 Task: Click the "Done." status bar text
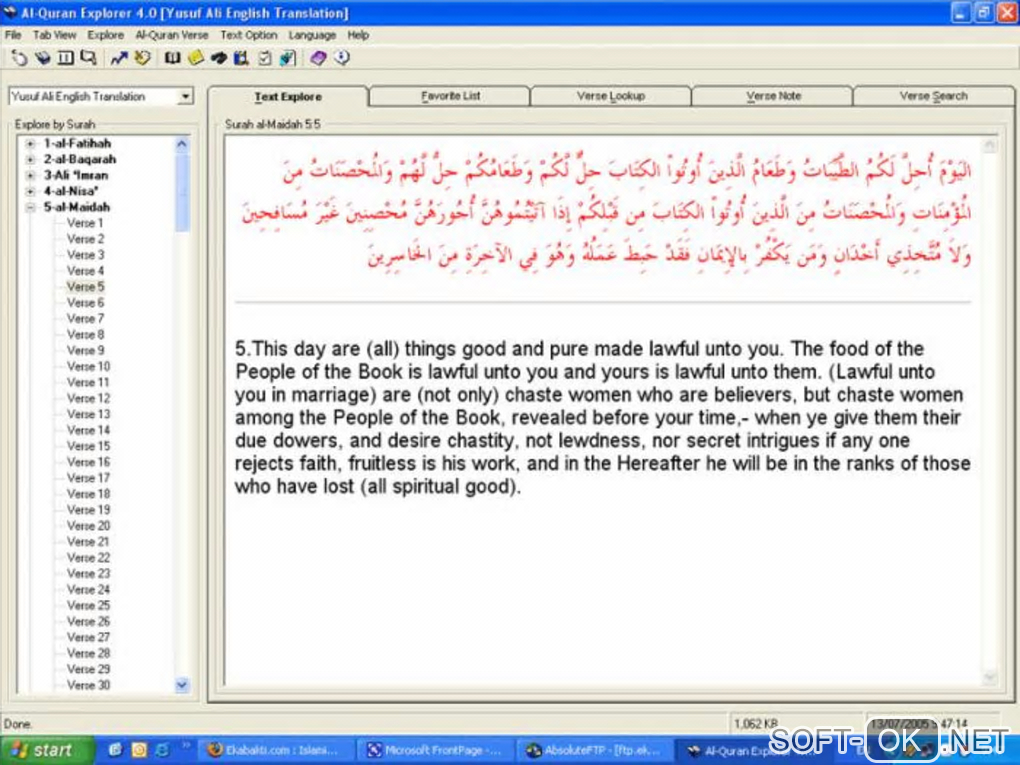(x=18, y=724)
